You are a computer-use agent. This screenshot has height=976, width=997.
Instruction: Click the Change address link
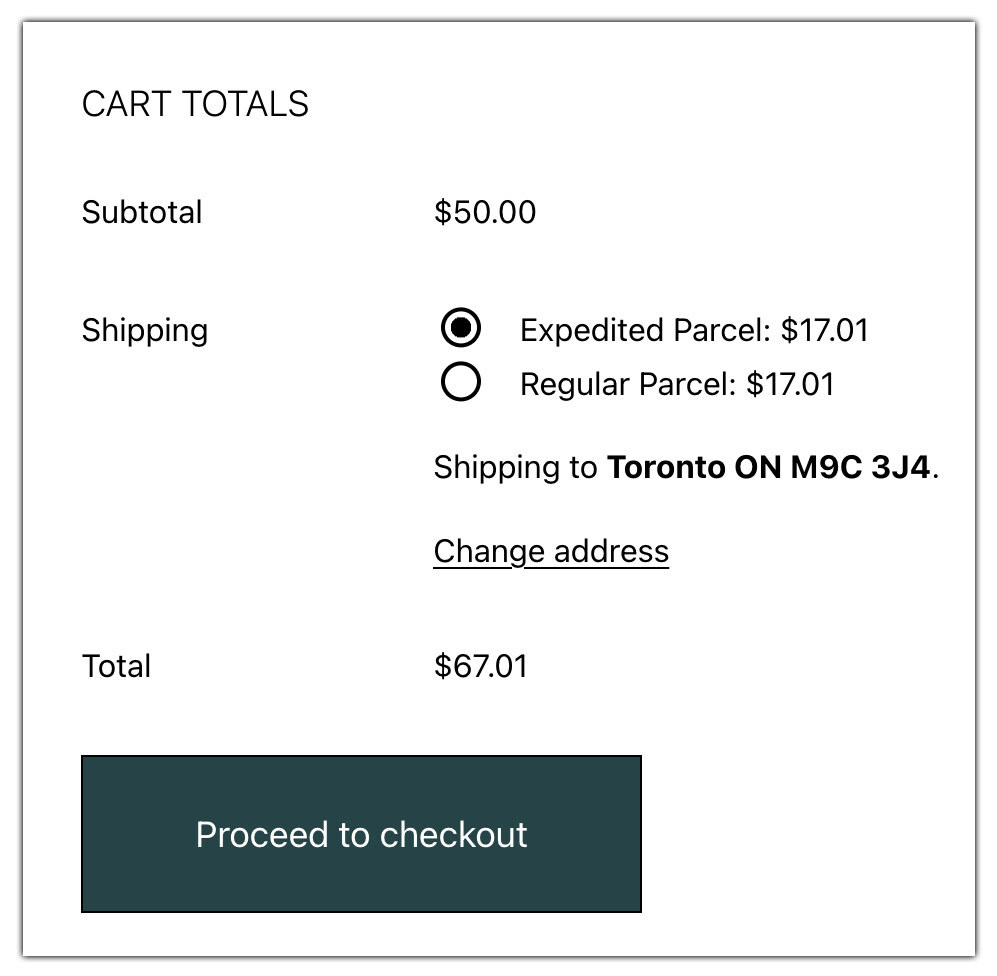[x=550, y=551]
